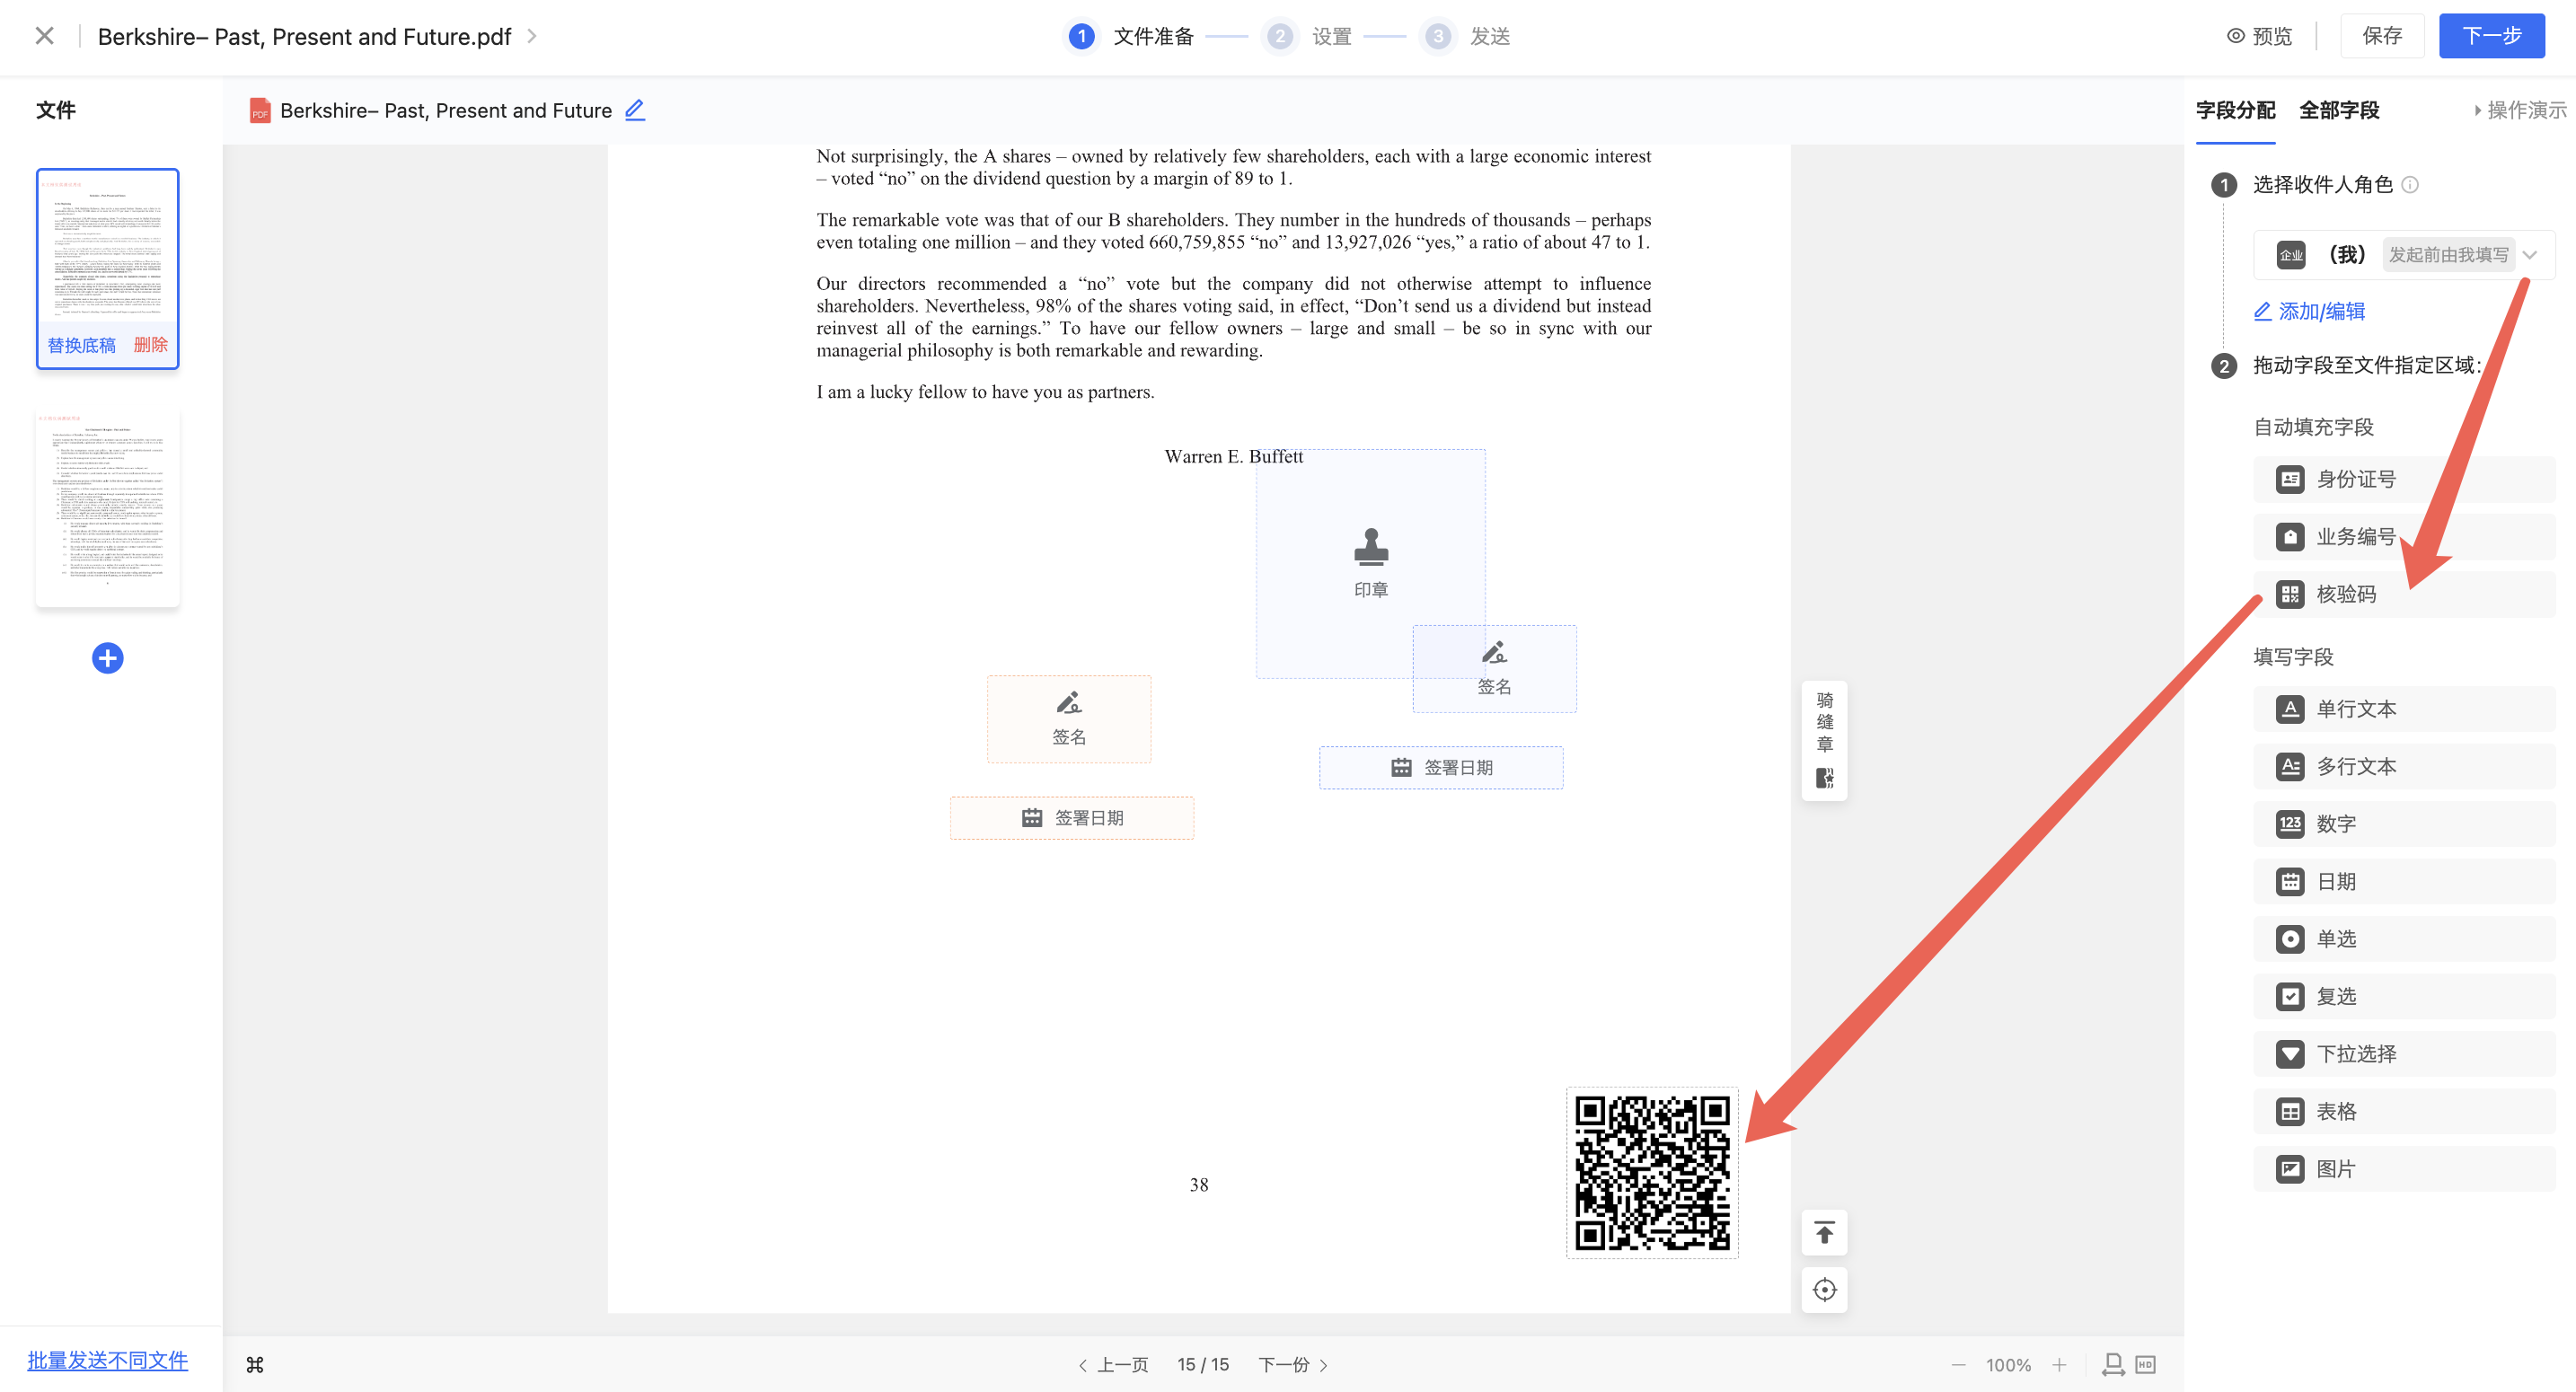Open the 字段分配 tab
The image size is (2576, 1392).
pos(2234,110)
